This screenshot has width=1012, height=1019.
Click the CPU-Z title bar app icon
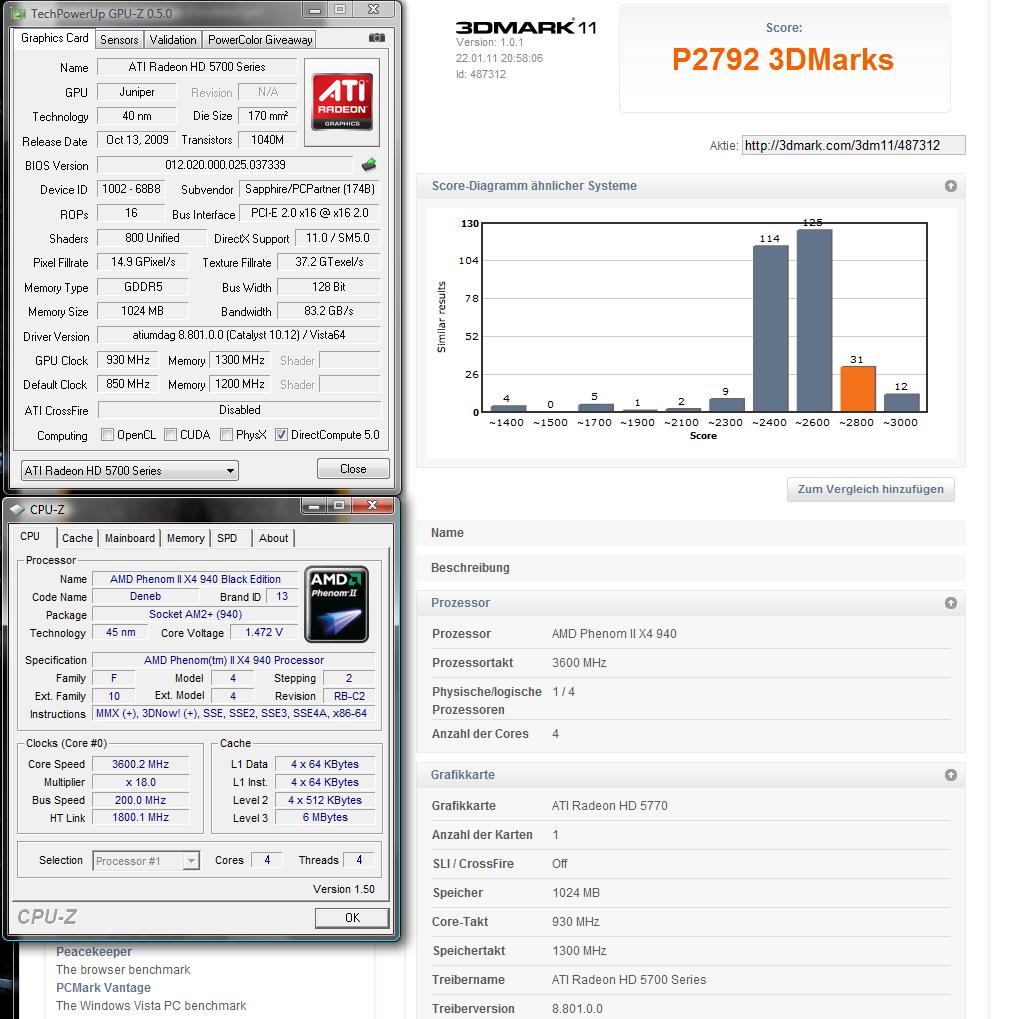(x=18, y=510)
